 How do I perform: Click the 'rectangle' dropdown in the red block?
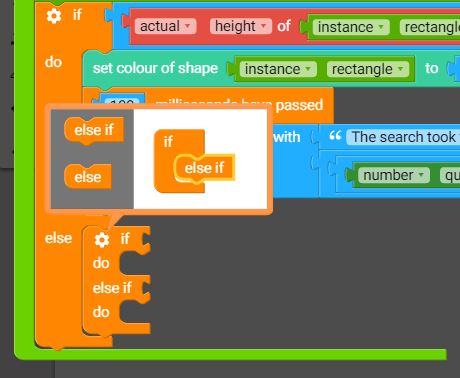click(x=430, y=27)
